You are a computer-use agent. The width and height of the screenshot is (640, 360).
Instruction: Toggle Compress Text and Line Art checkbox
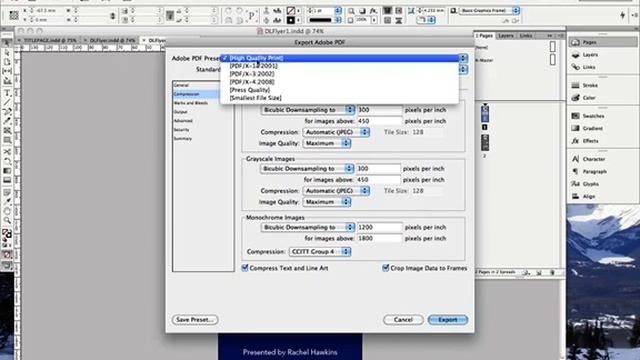pos(245,268)
